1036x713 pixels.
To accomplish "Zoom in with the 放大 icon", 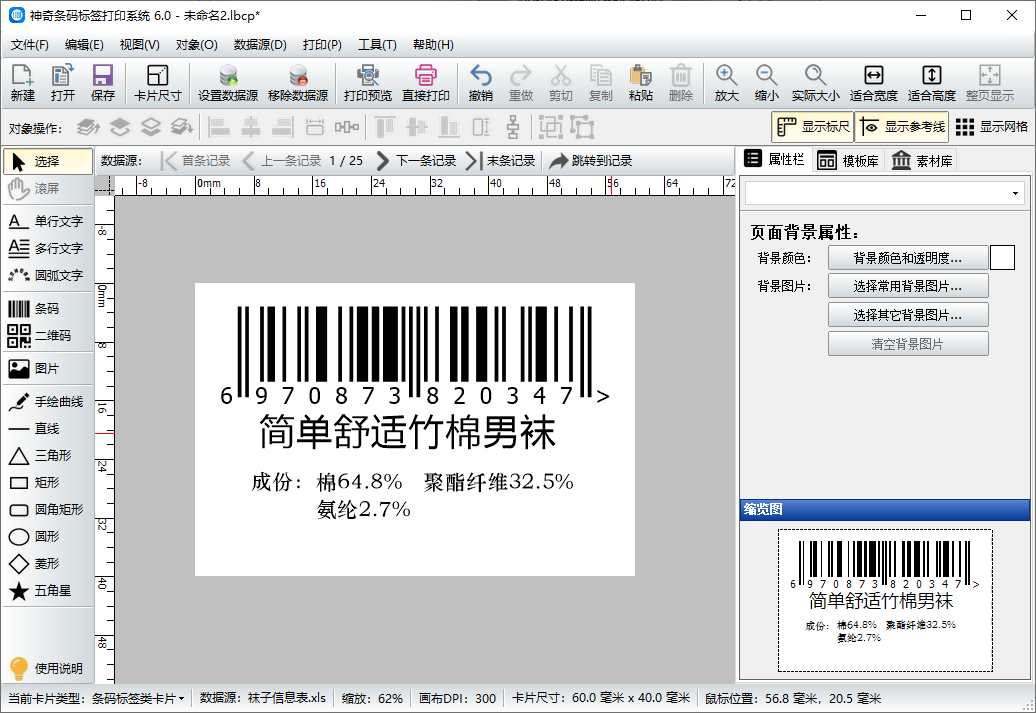I will point(726,83).
